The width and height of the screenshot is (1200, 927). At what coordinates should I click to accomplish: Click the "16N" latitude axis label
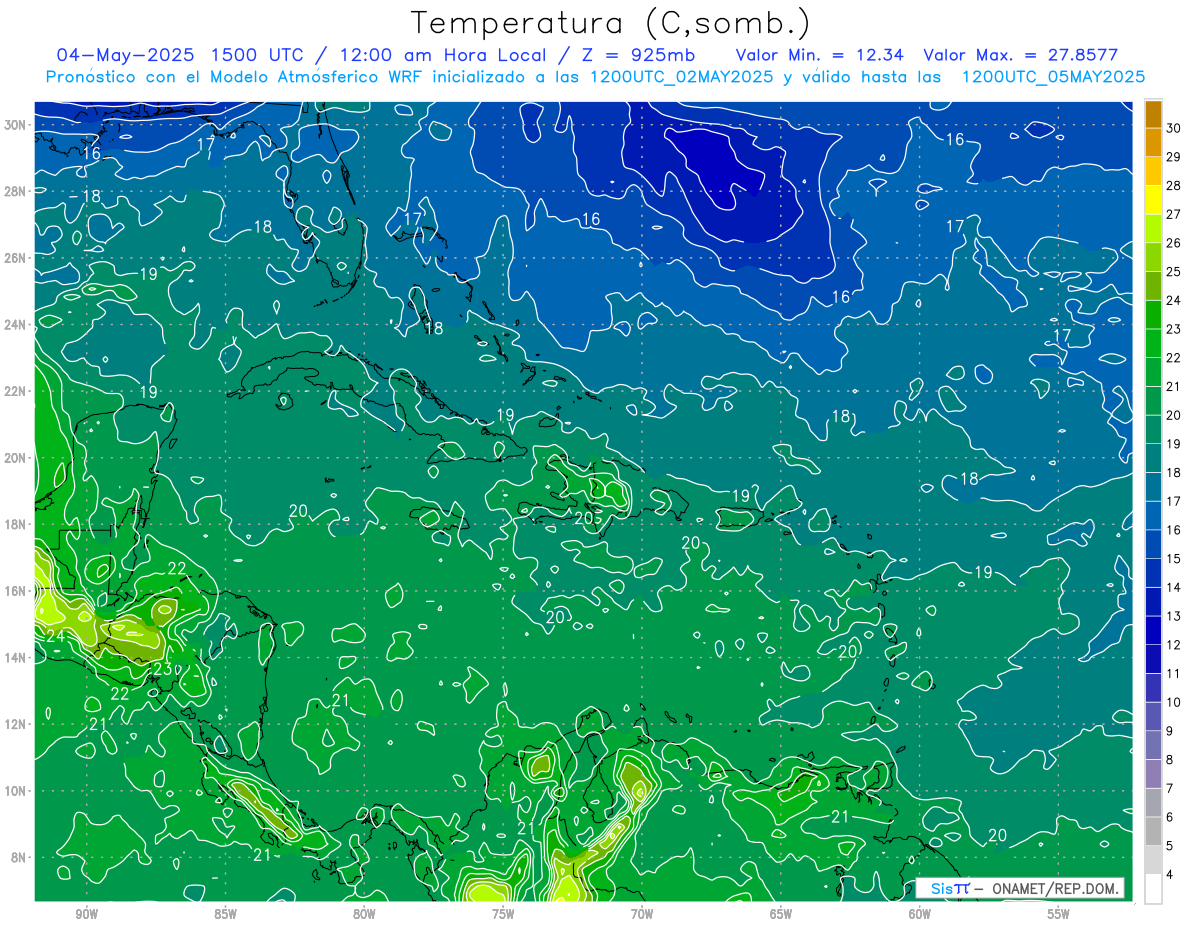point(16,591)
